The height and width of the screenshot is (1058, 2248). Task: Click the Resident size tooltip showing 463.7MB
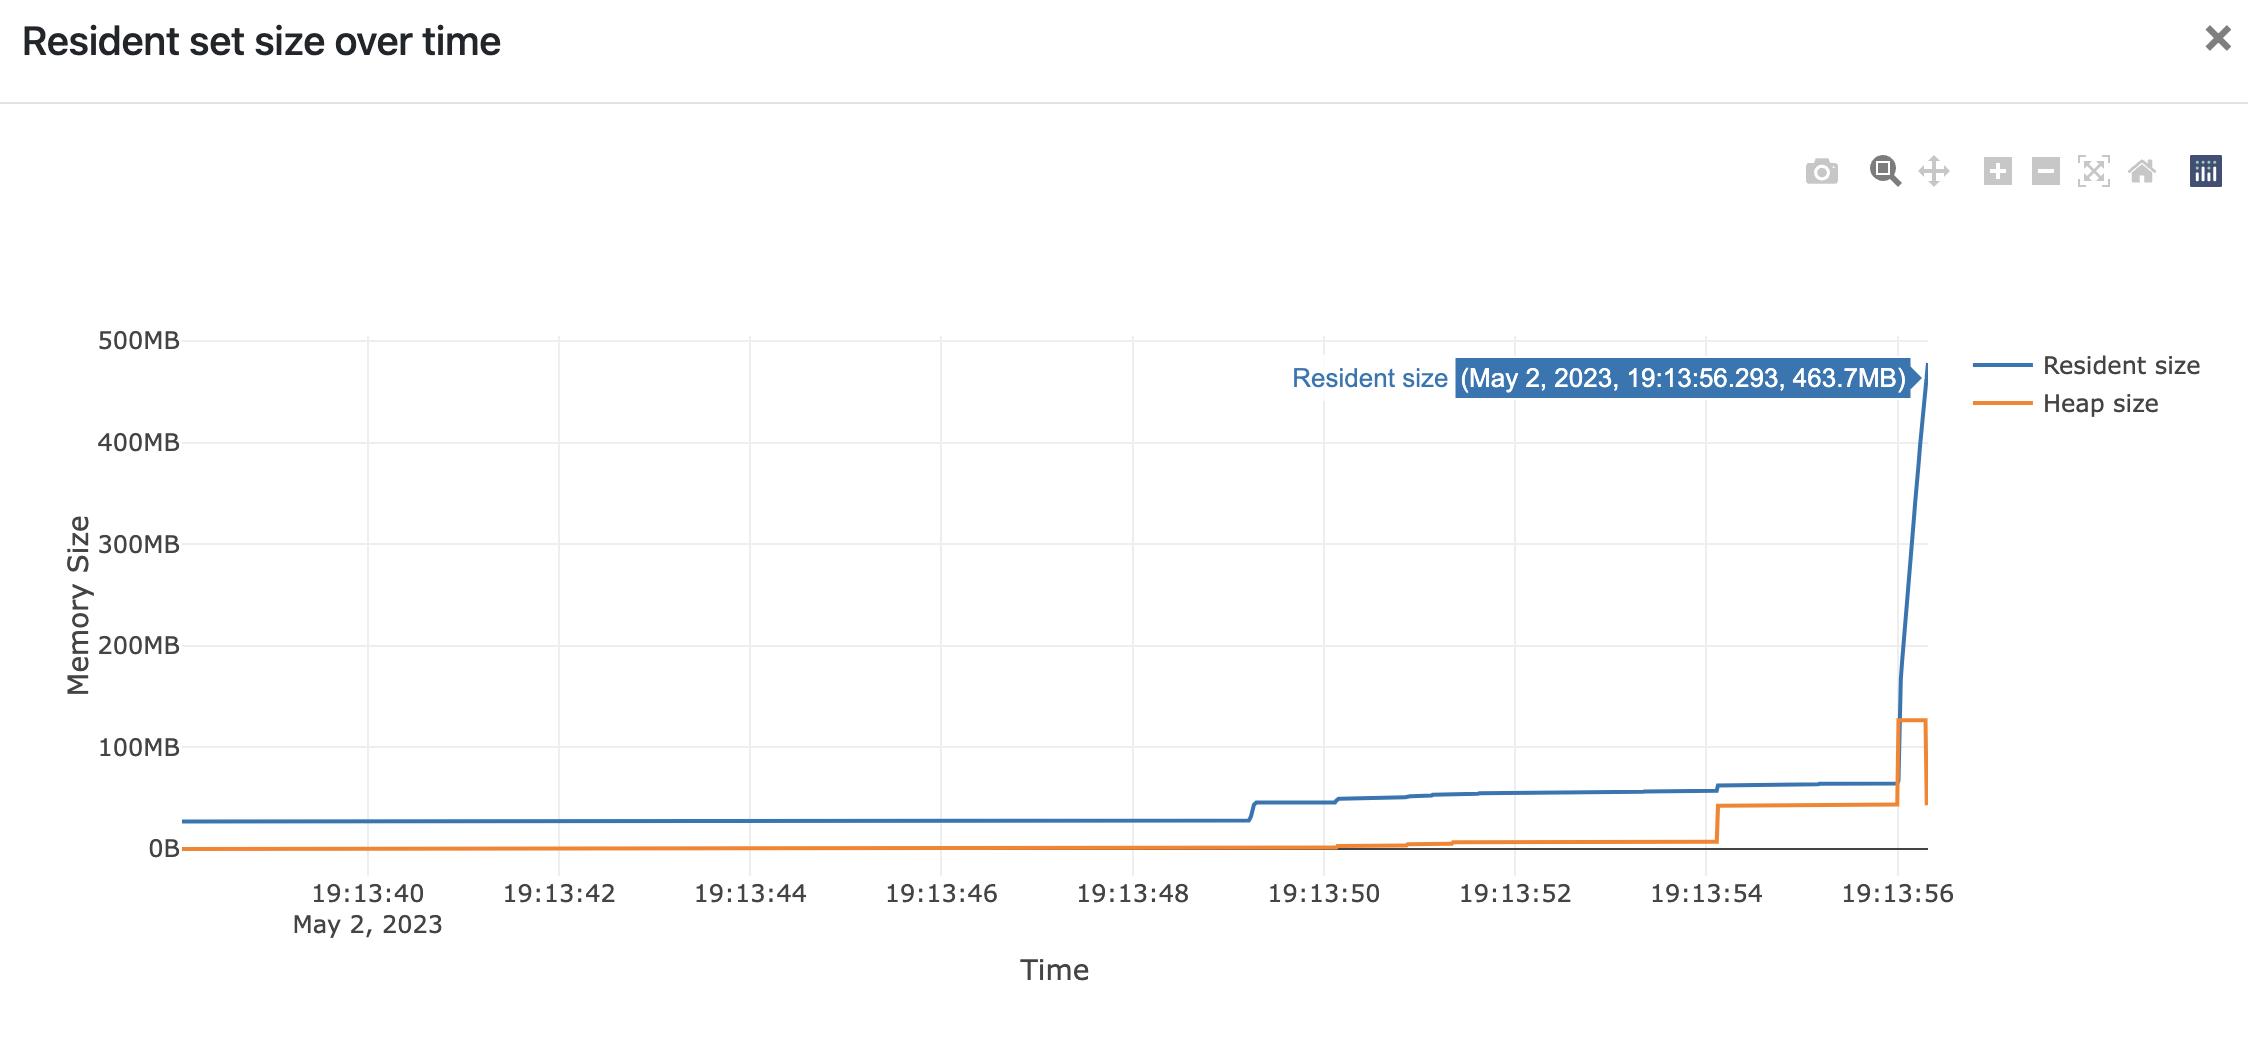pyautogui.click(x=1683, y=378)
